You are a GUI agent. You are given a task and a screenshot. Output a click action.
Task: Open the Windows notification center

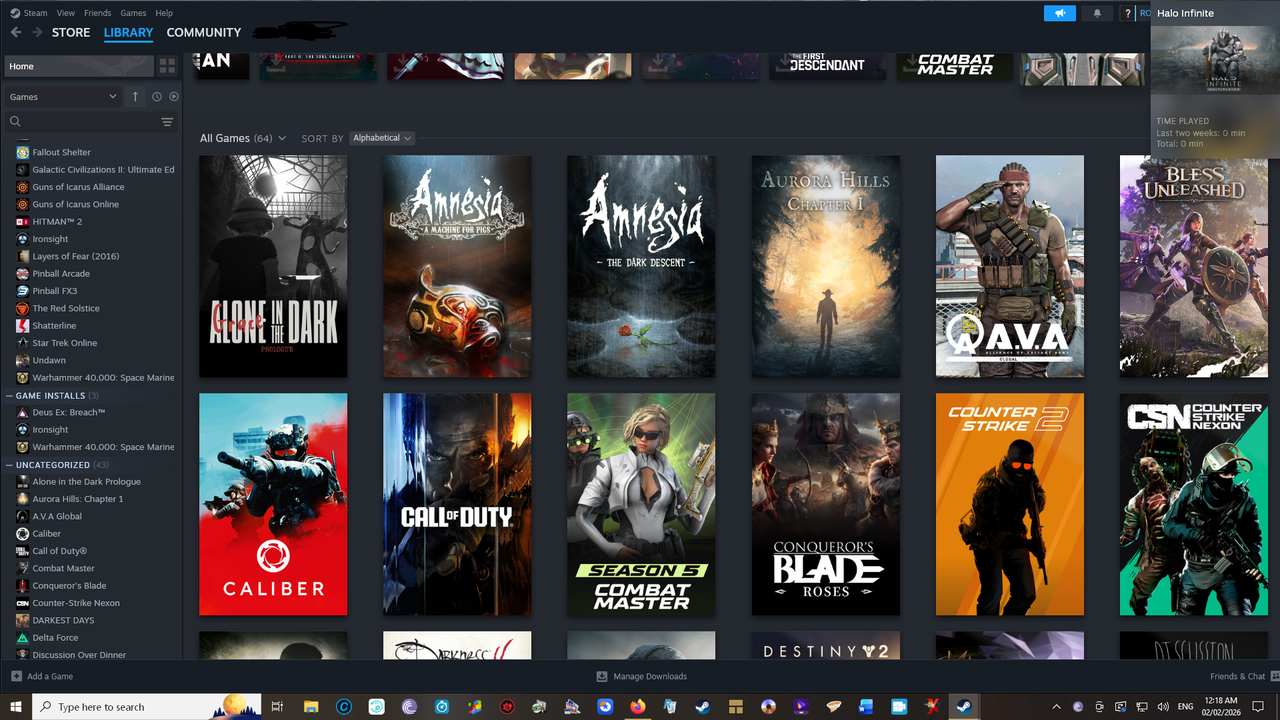click(x=1259, y=706)
